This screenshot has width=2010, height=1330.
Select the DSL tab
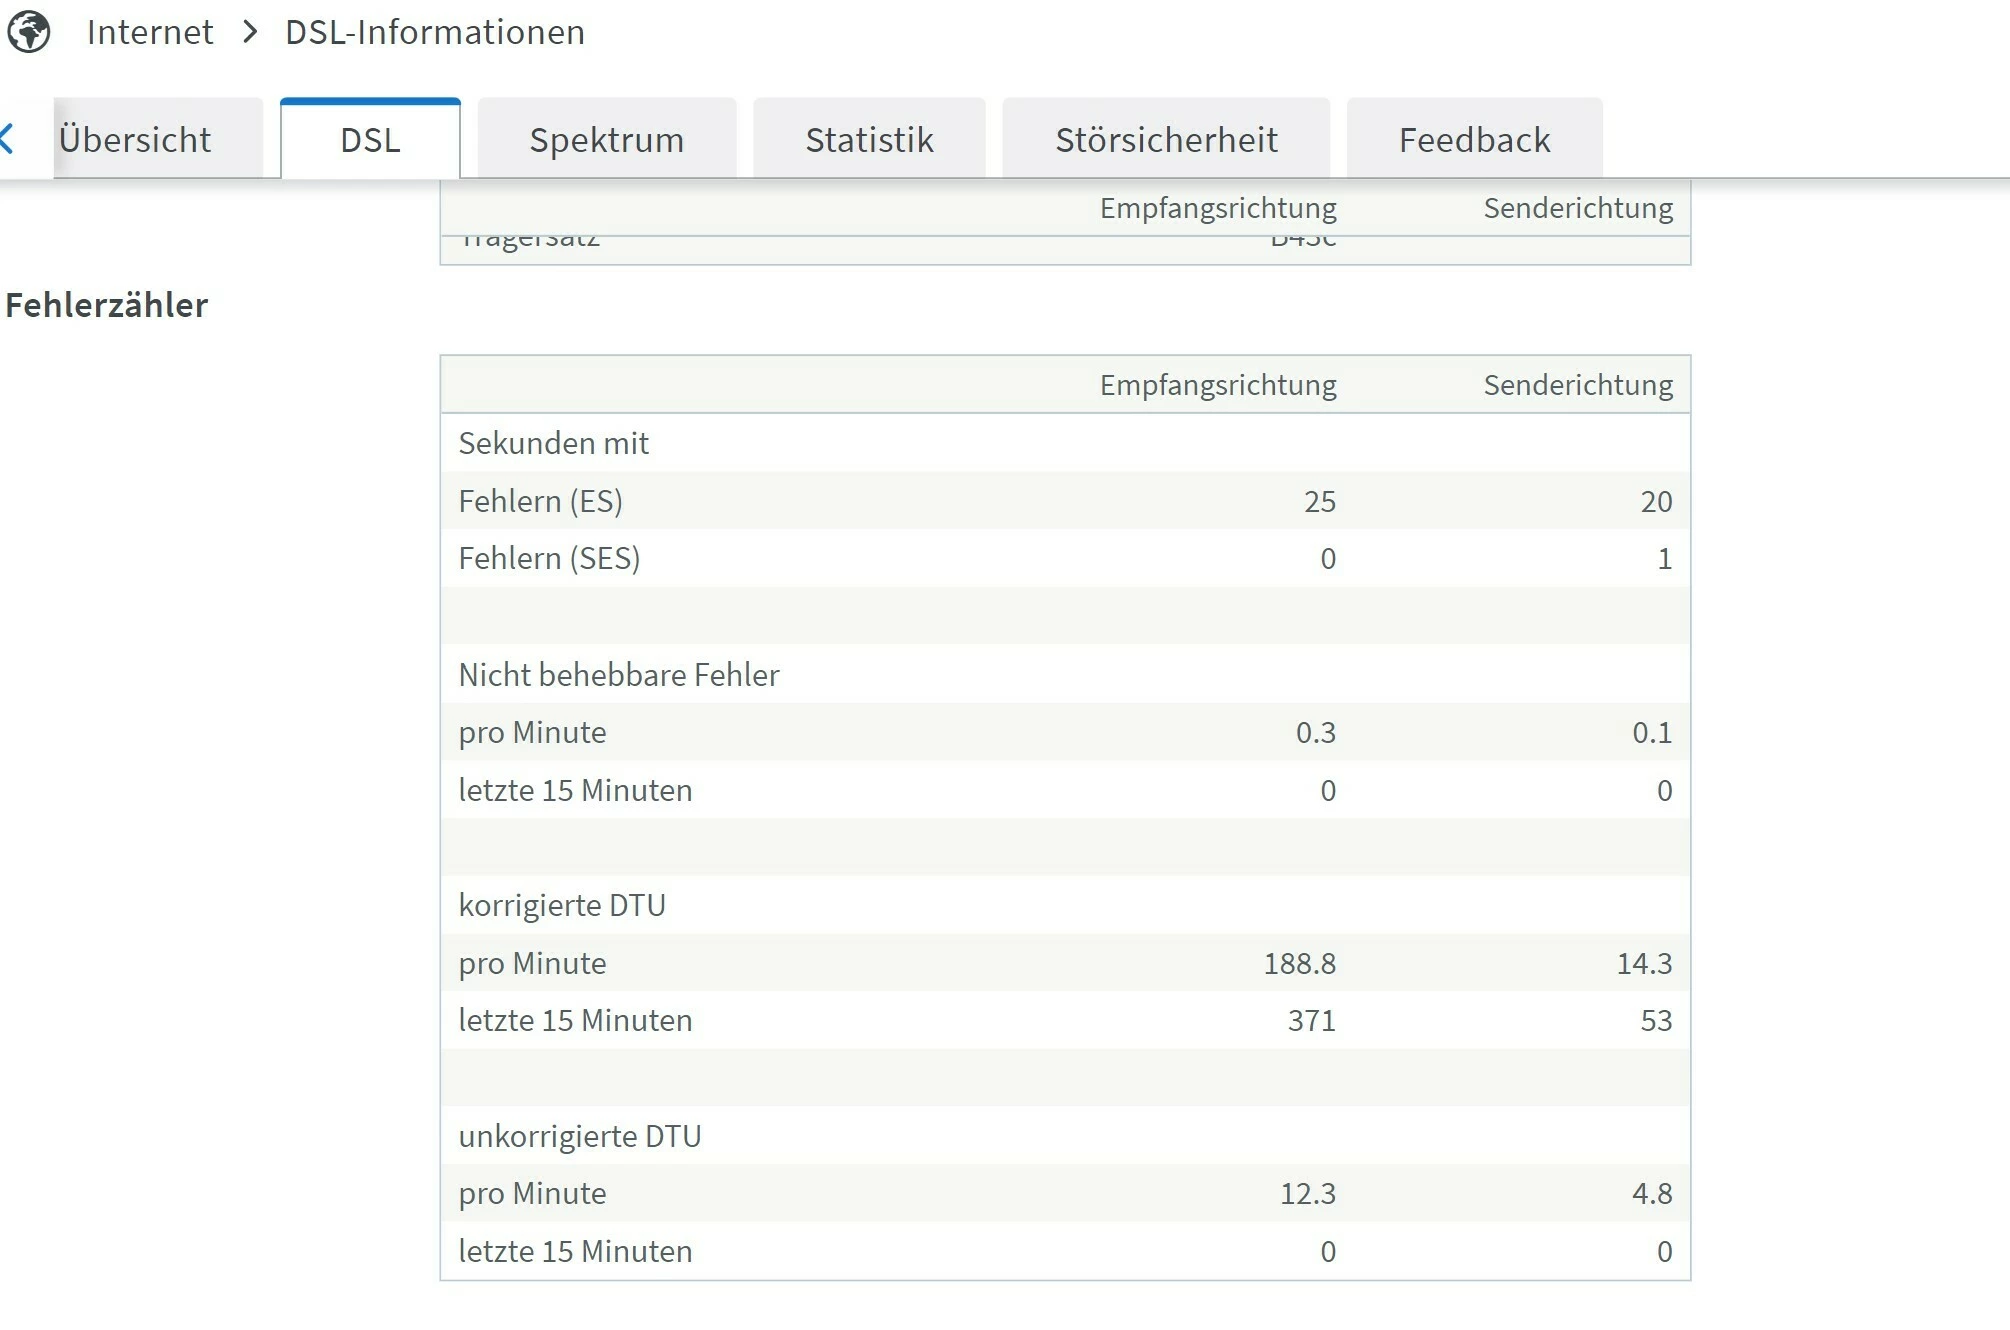(x=370, y=140)
